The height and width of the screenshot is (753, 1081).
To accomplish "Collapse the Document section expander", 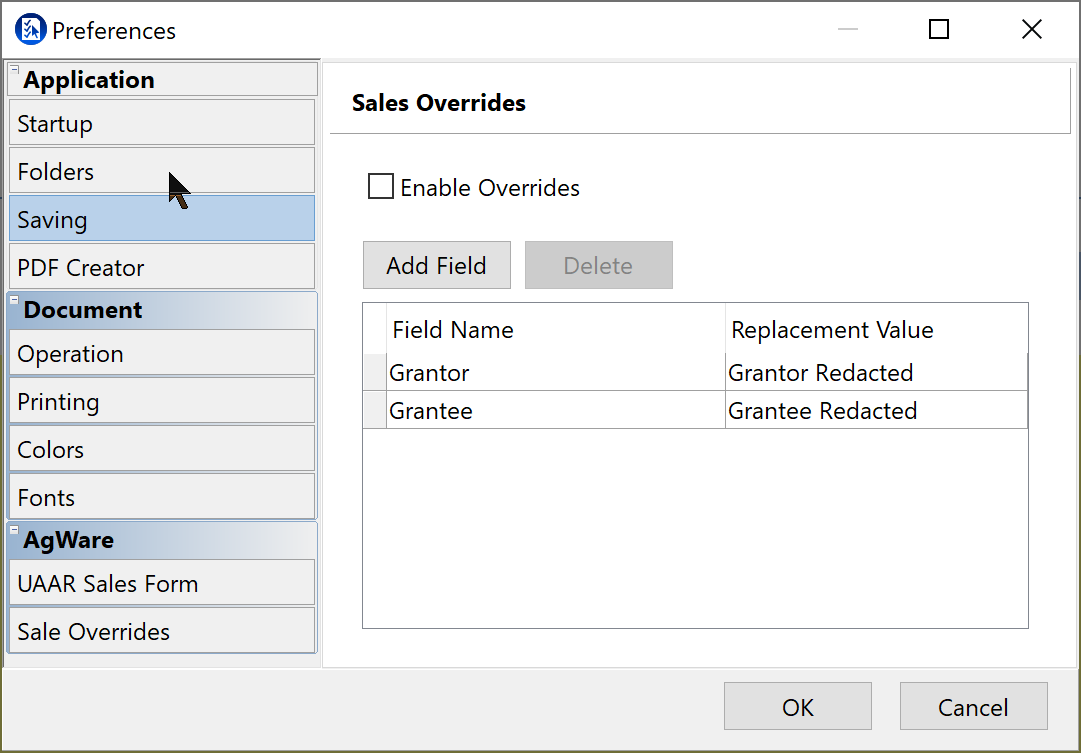I will click(15, 300).
